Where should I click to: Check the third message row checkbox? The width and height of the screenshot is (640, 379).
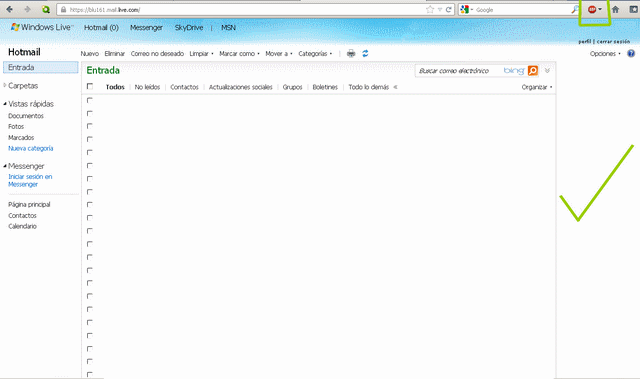90,126
